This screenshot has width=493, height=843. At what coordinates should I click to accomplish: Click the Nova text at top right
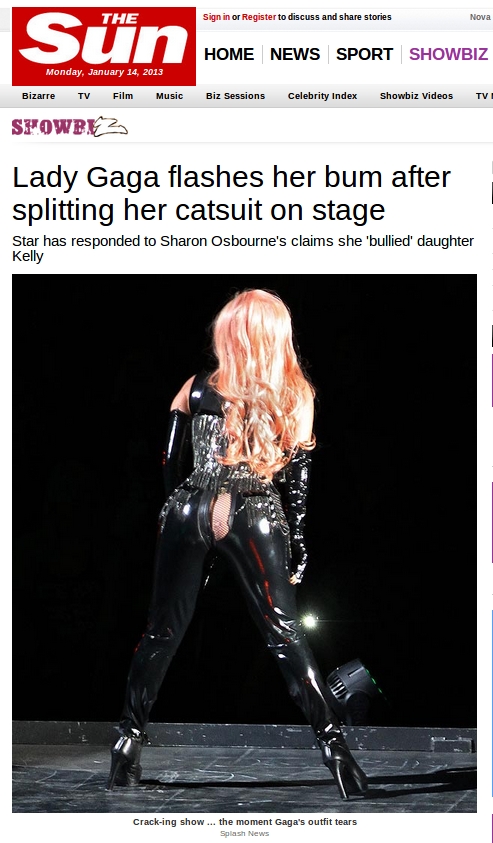click(x=480, y=17)
